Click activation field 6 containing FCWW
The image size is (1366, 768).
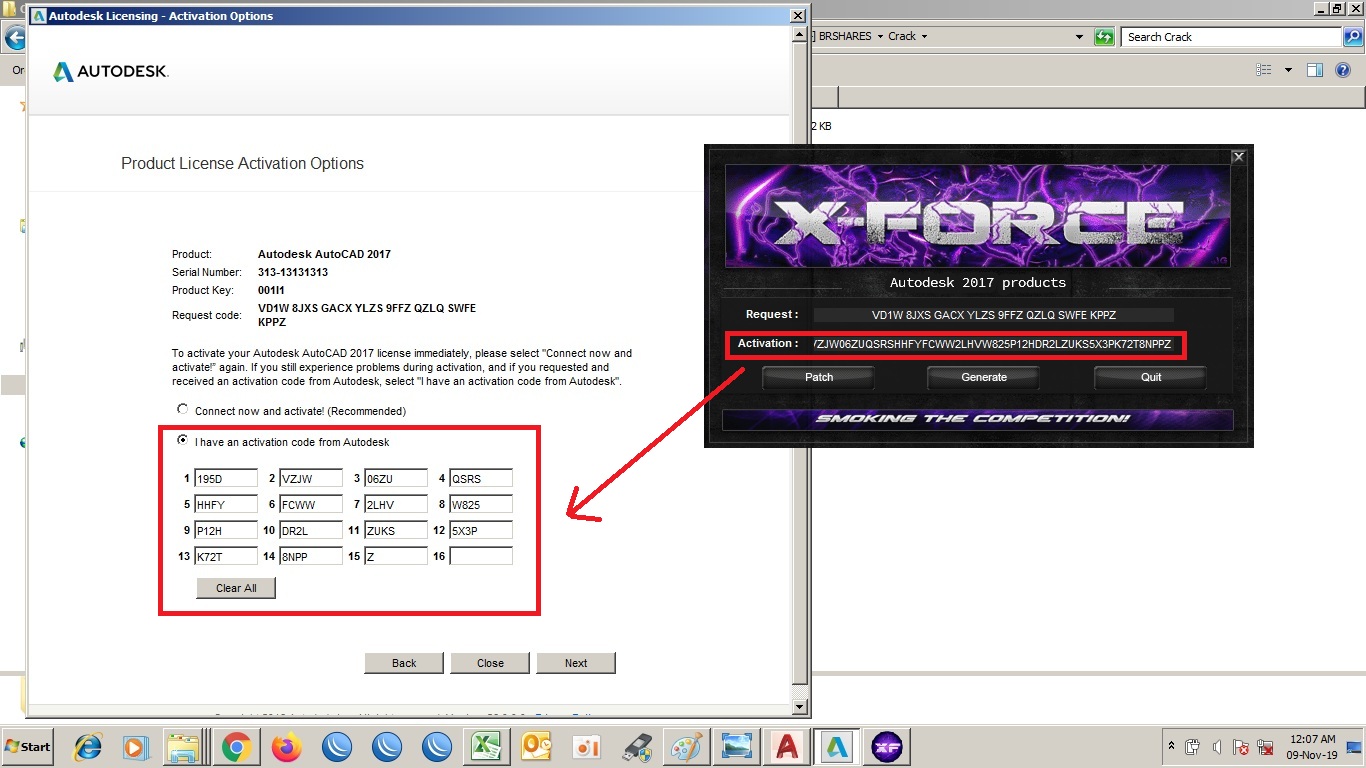pyautogui.click(x=311, y=505)
